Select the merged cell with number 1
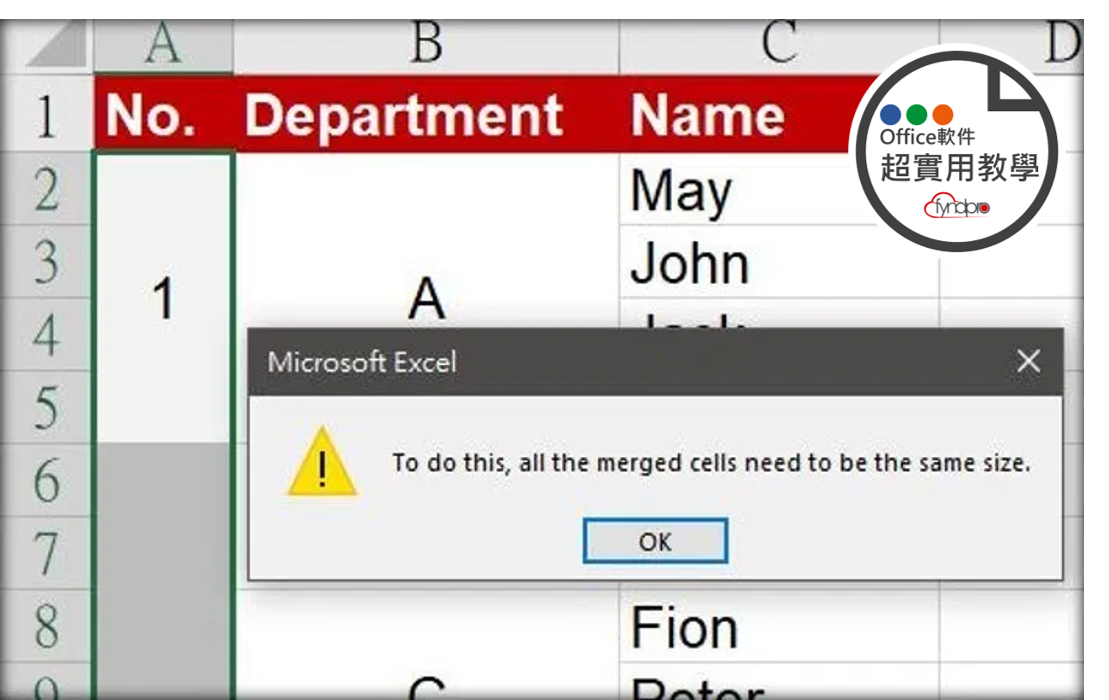 click(163, 298)
